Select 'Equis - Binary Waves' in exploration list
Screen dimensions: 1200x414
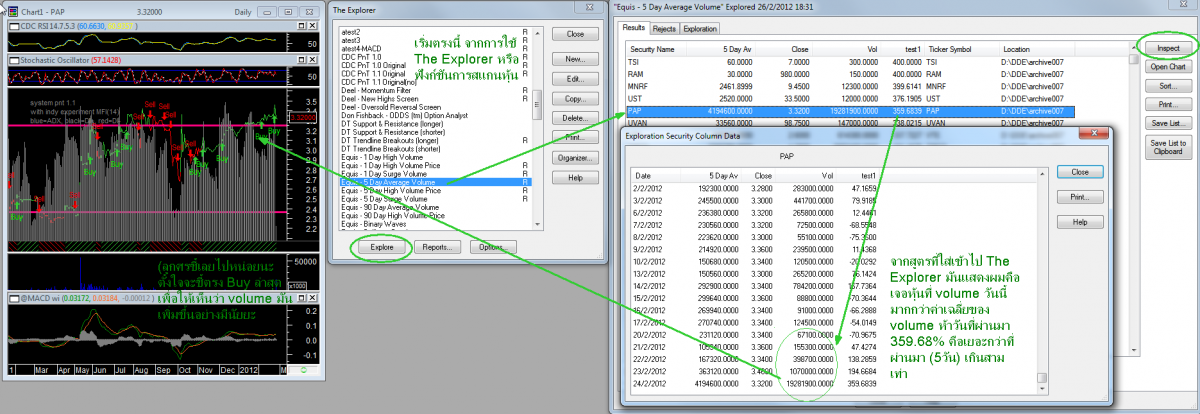pyautogui.click(x=435, y=225)
